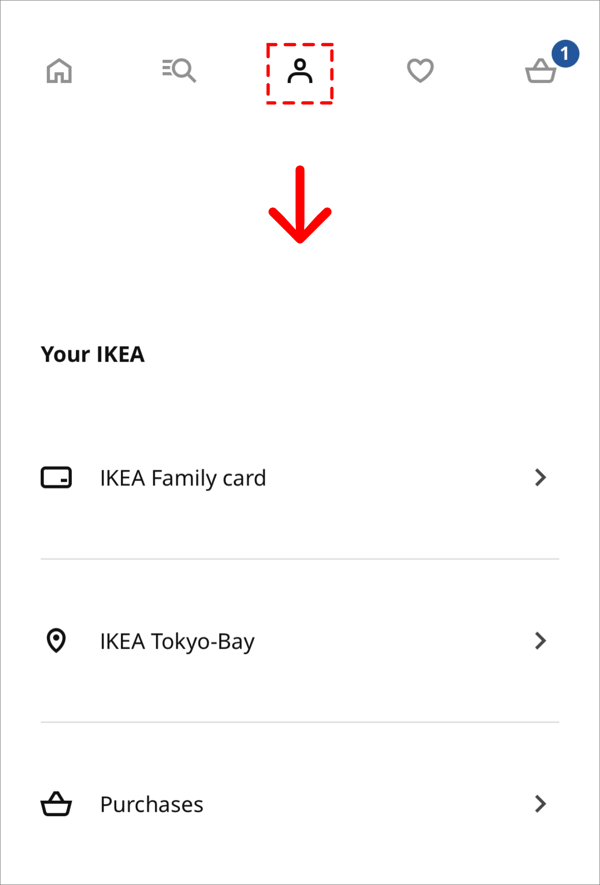Tap the blue basket count badge
Image resolution: width=600 pixels, height=885 pixels.
click(565, 54)
